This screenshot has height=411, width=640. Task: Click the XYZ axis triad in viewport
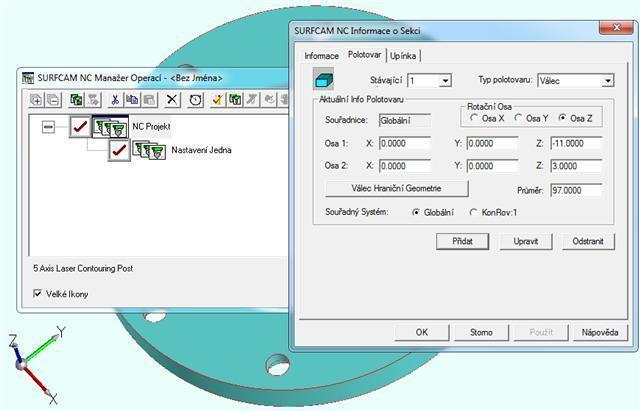coord(37,365)
